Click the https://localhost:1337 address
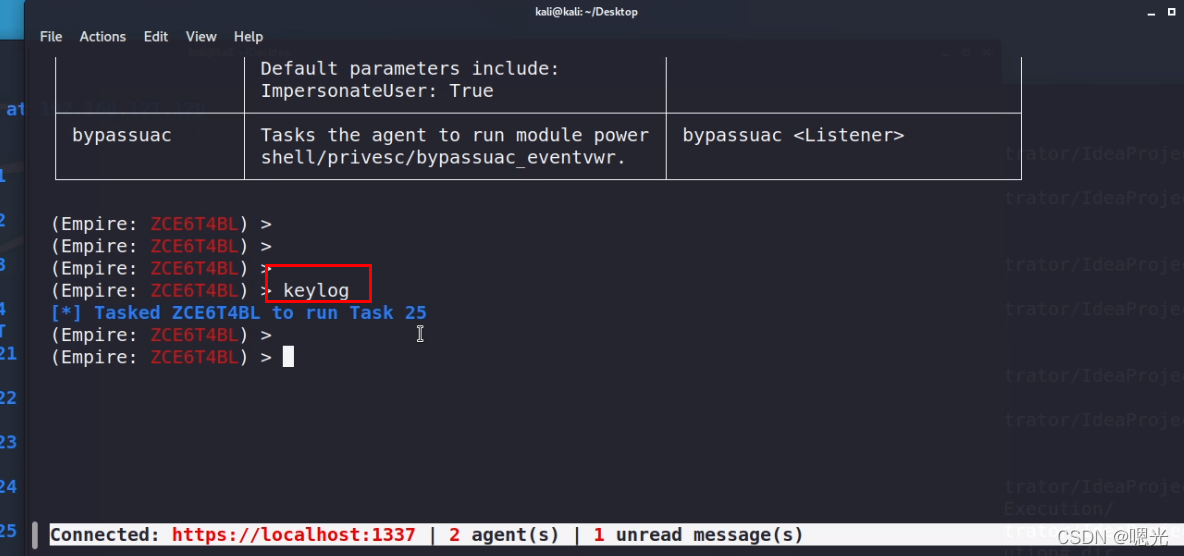The width and height of the screenshot is (1184, 556). click(293, 535)
